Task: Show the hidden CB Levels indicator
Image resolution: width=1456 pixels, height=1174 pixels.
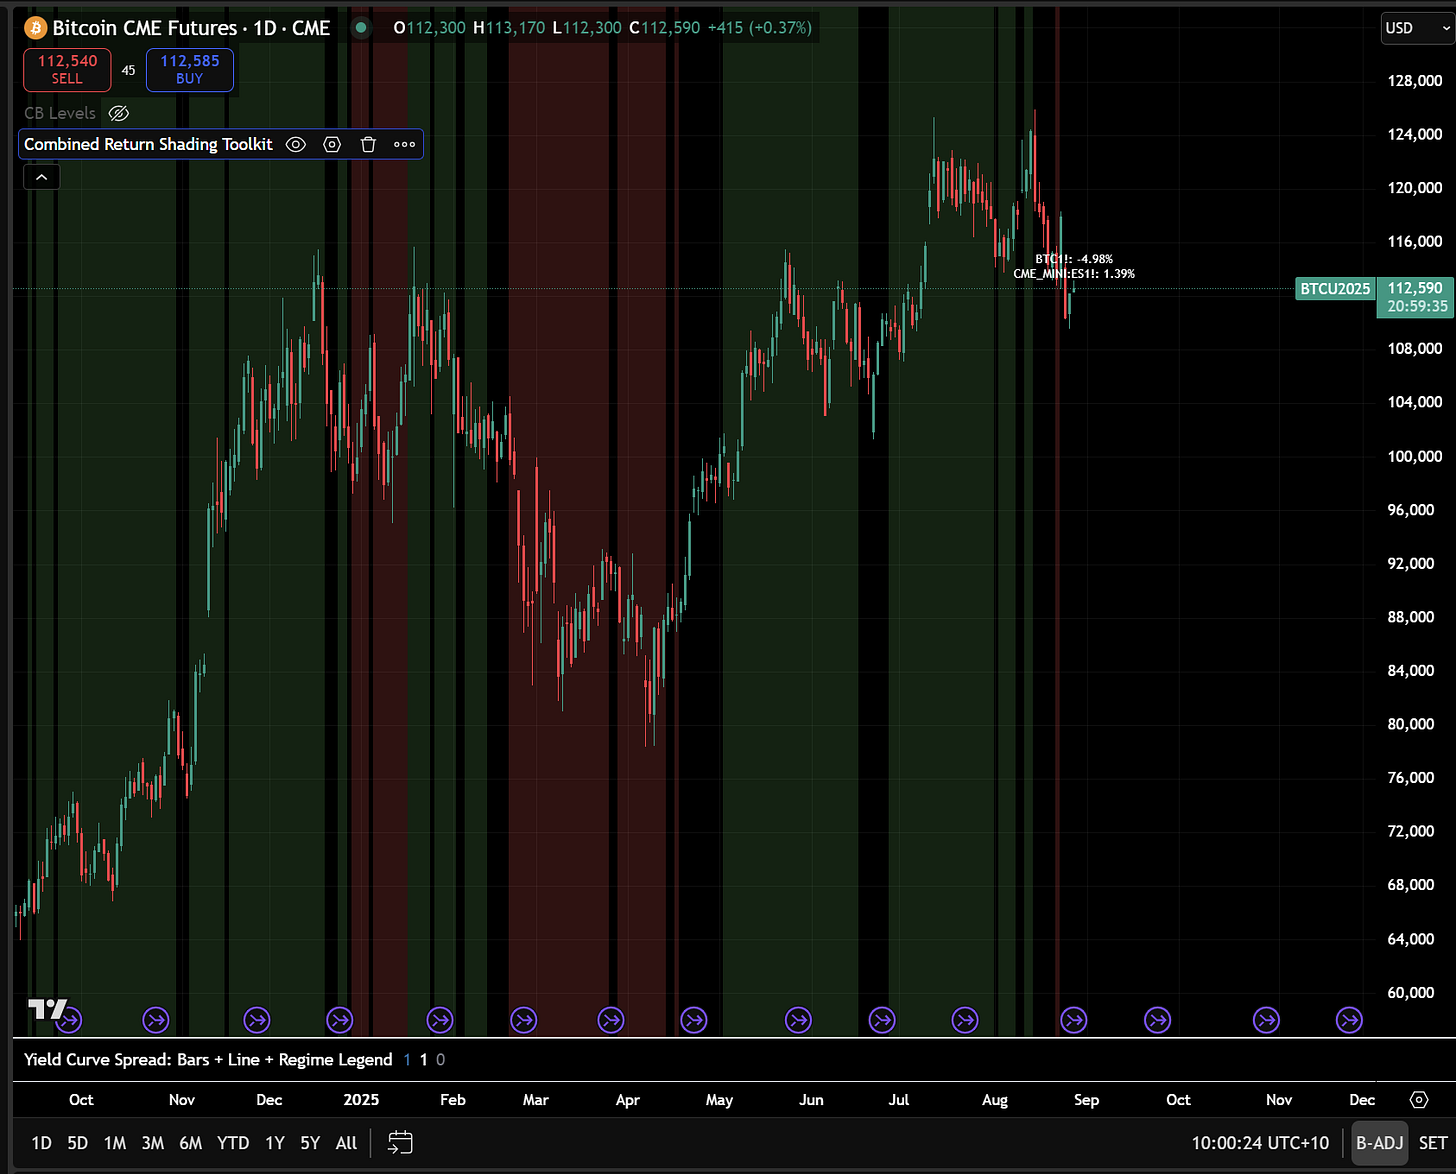Action: tap(119, 114)
